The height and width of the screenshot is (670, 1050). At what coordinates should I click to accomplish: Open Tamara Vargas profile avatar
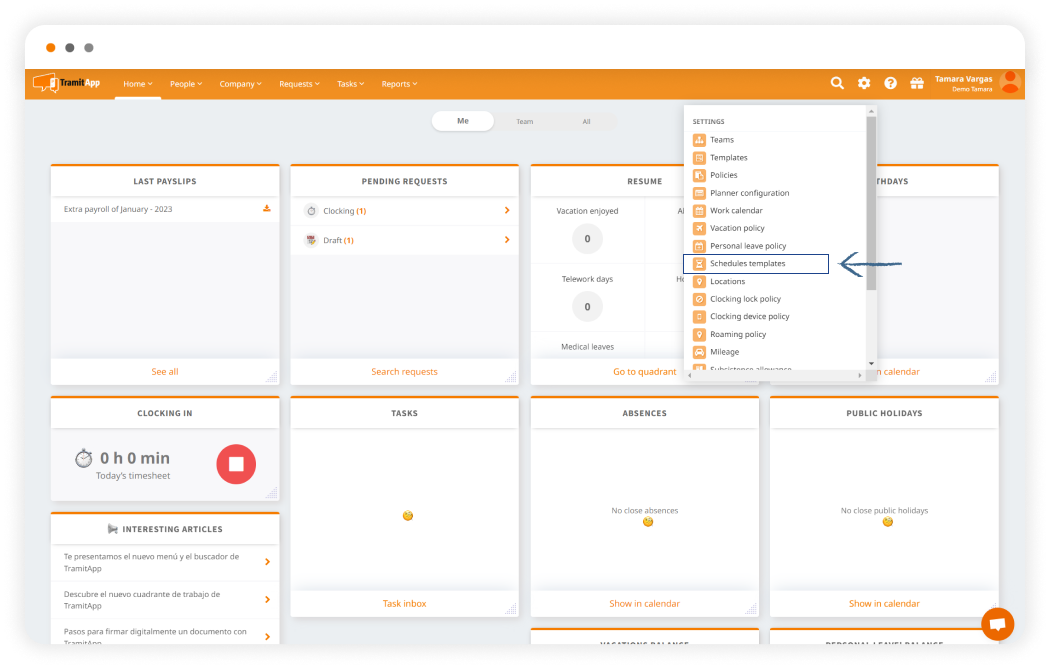point(1009,83)
